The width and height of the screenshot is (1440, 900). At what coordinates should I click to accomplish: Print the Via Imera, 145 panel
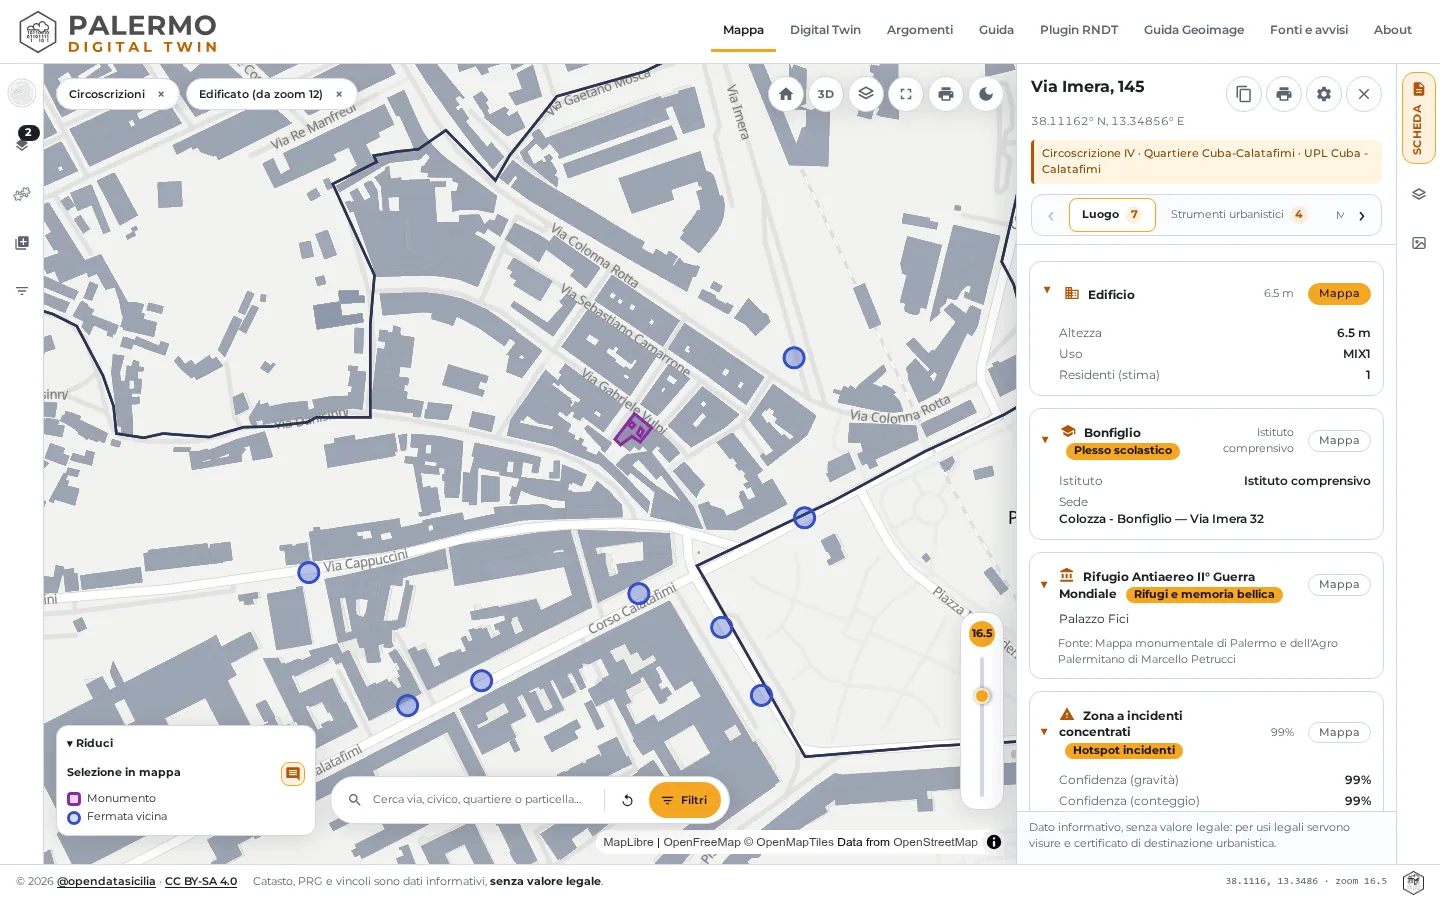pyautogui.click(x=1284, y=94)
